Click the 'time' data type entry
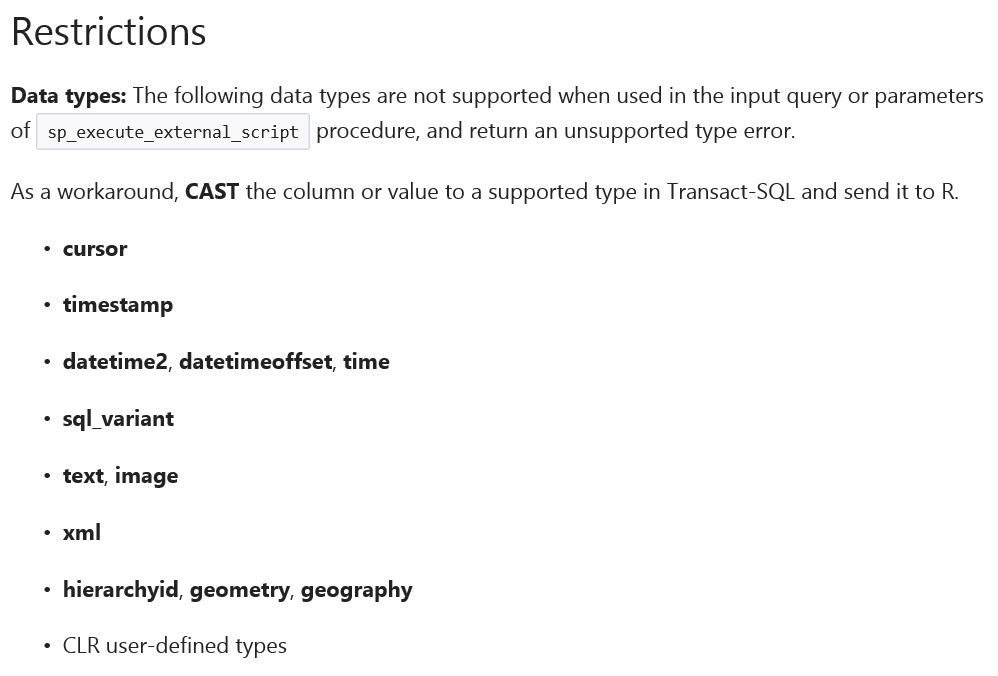This screenshot has height=676, width=998. (366, 362)
